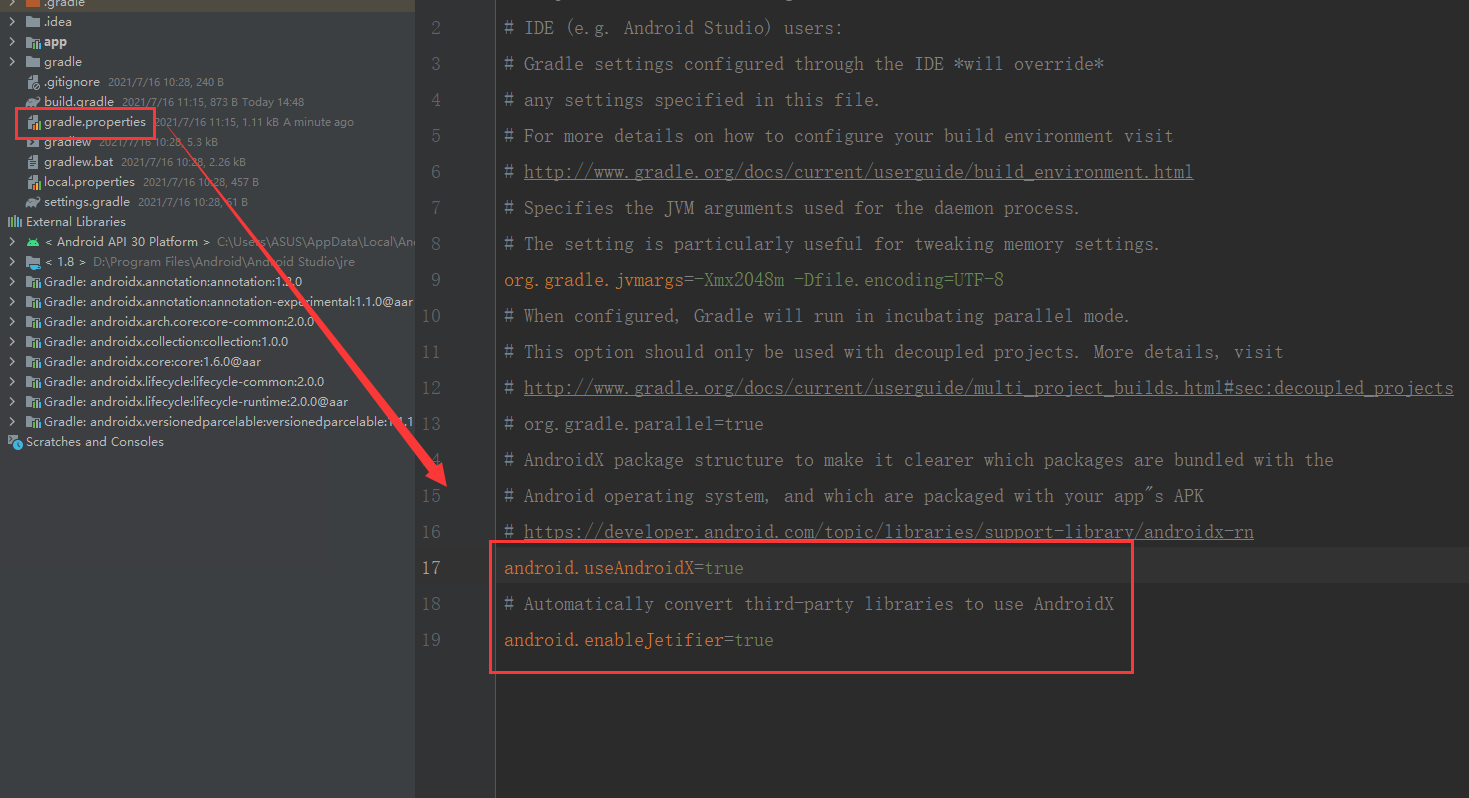Click the build.gradle Gradle elephant icon
The width and height of the screenshot is (1469, 798).
point(34,101)
